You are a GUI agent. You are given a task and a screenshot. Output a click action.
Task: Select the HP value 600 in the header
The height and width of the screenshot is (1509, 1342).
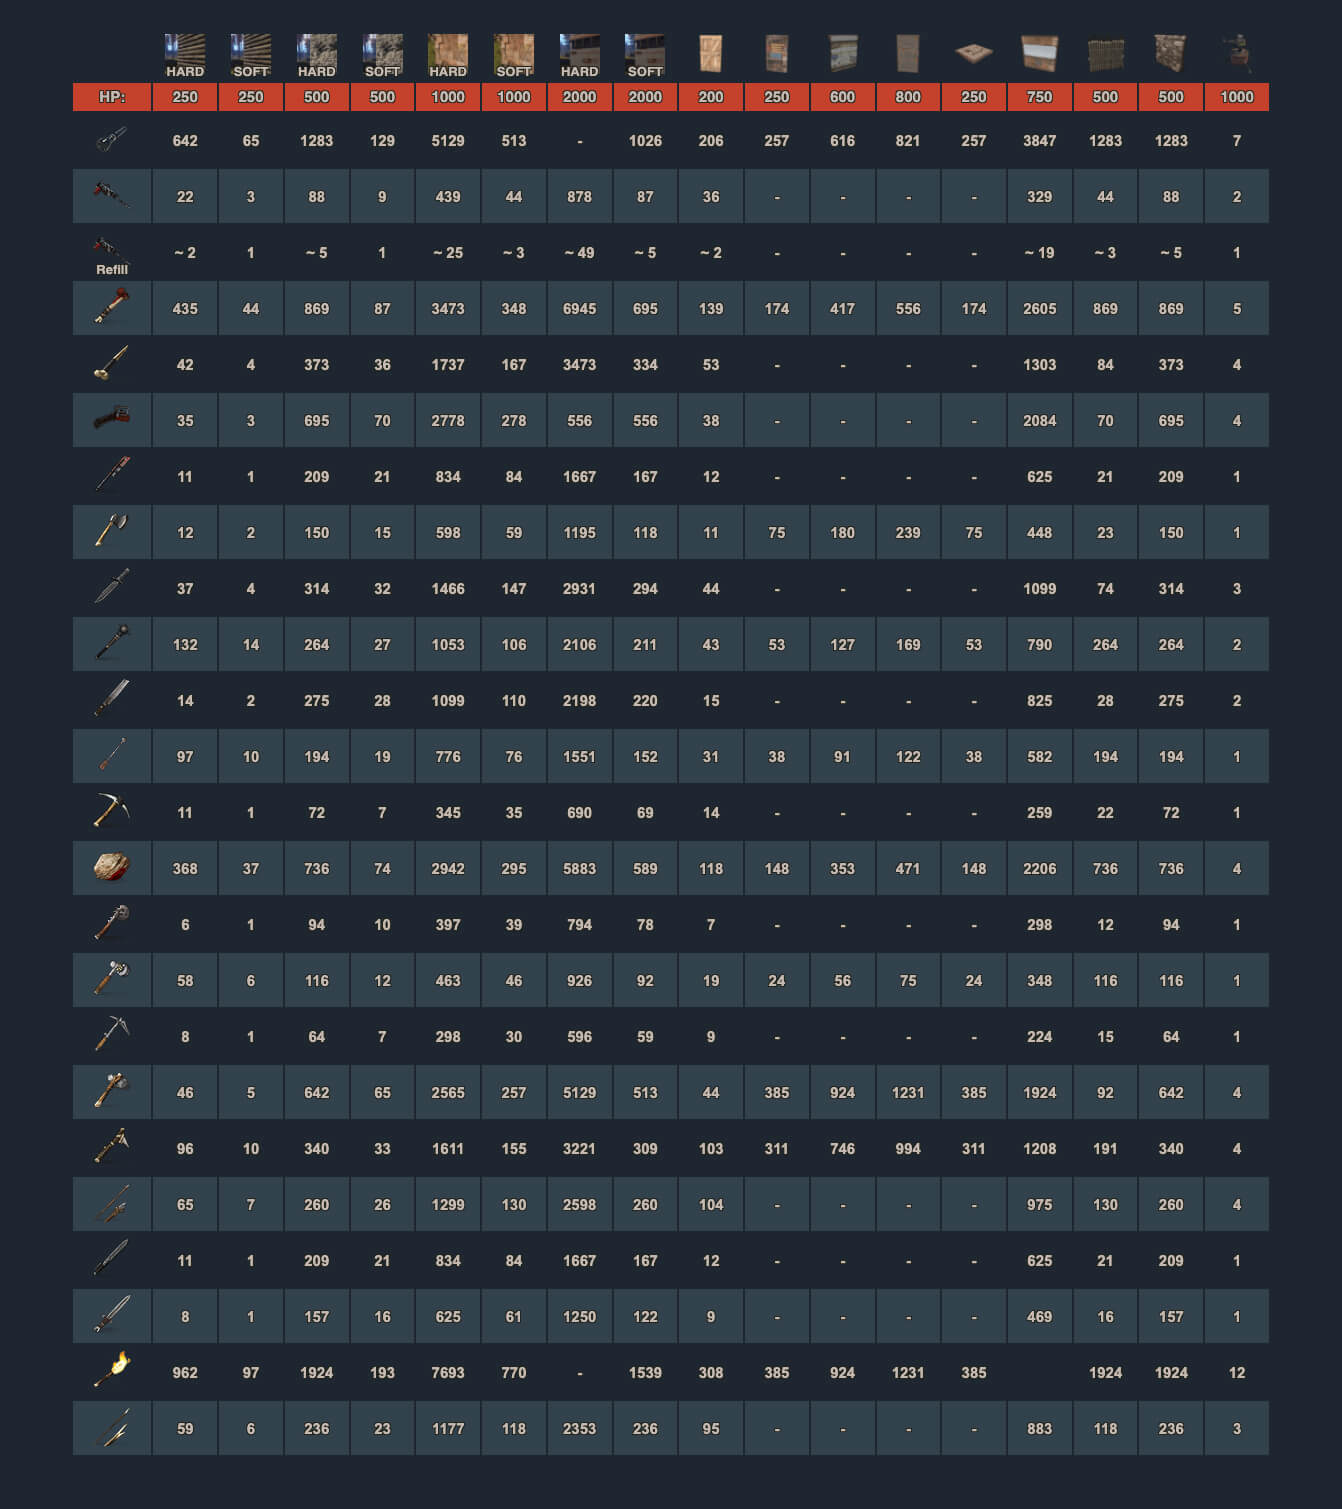click(x=843, y=97)
